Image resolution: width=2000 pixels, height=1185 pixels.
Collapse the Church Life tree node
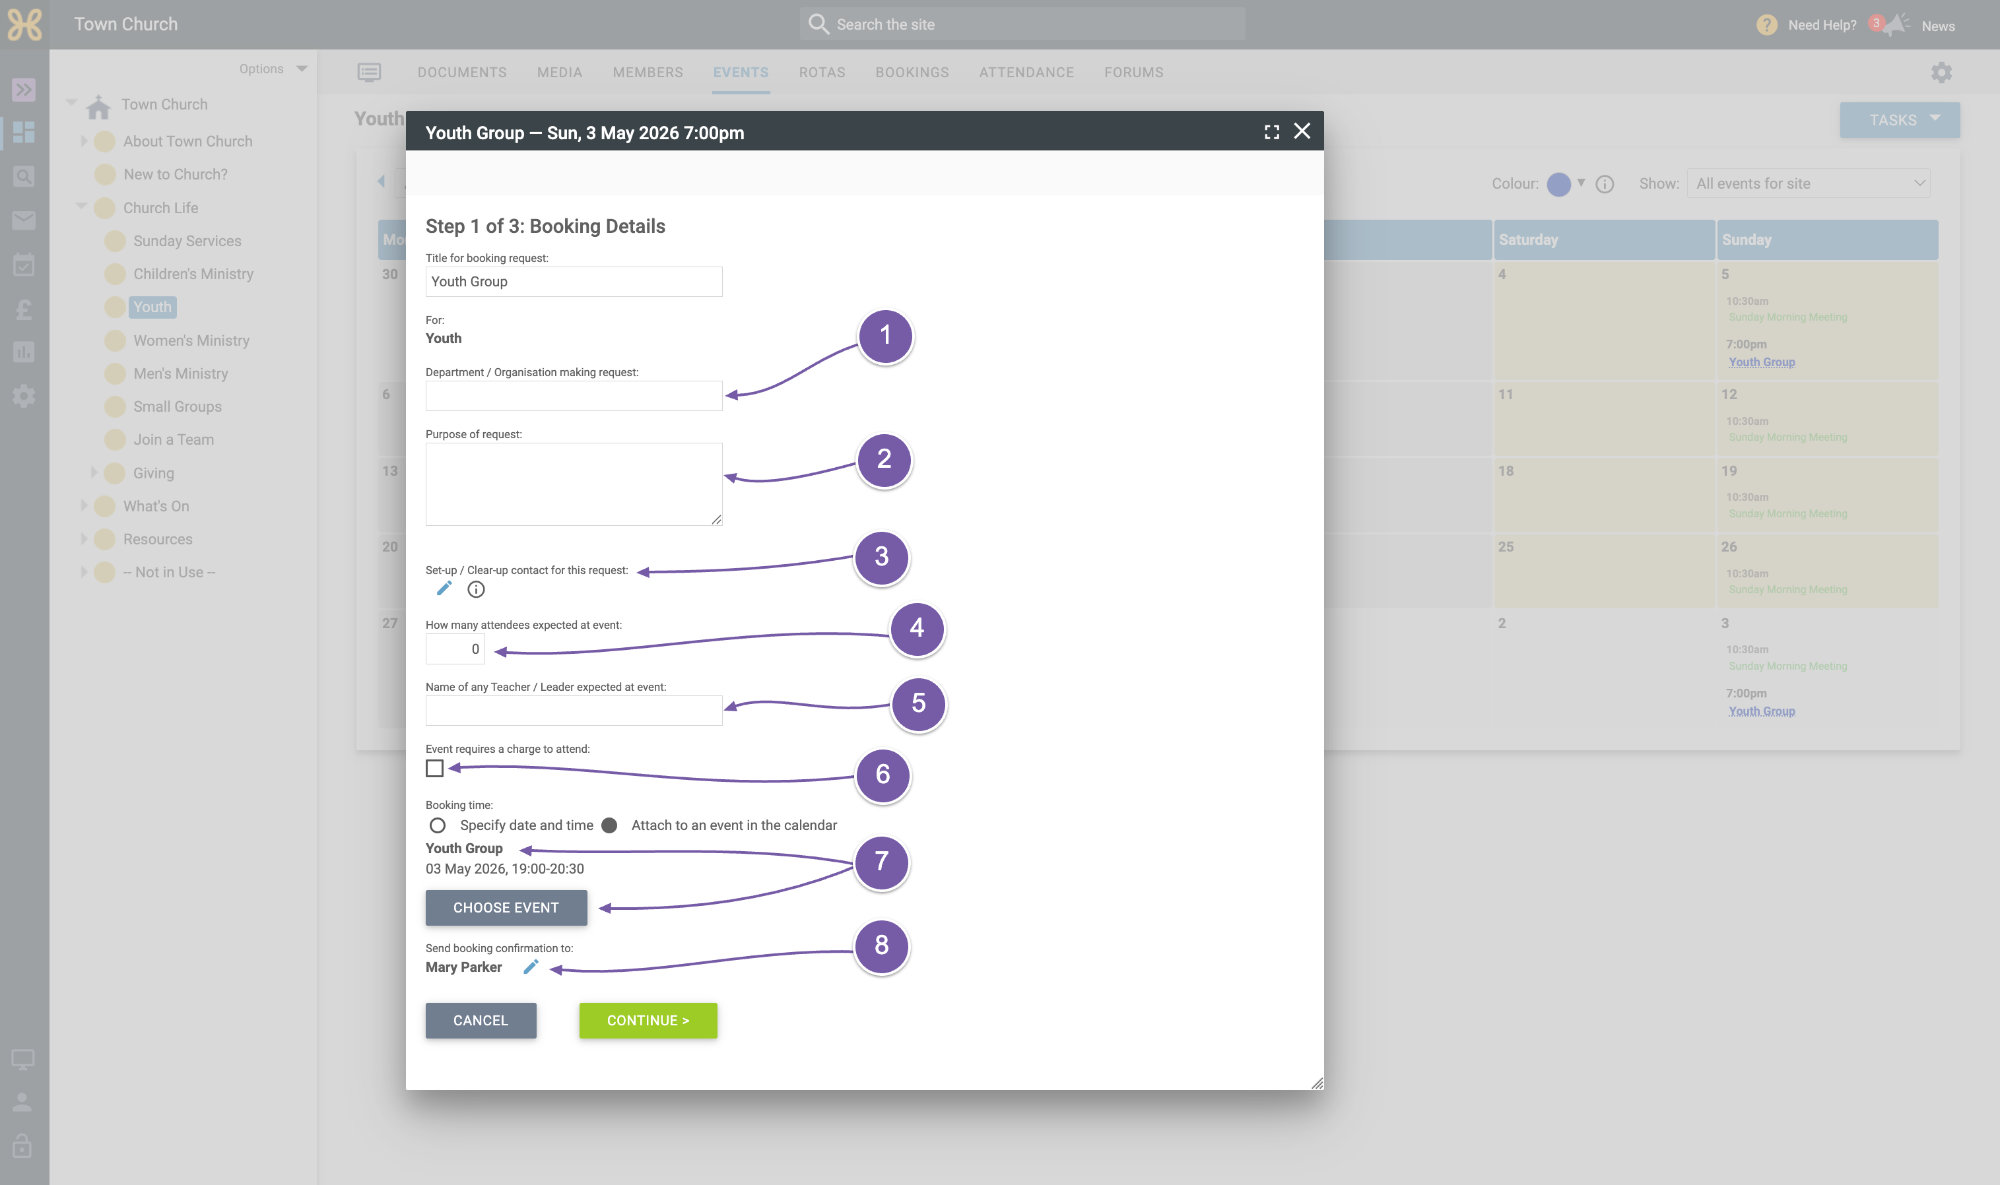82,207
